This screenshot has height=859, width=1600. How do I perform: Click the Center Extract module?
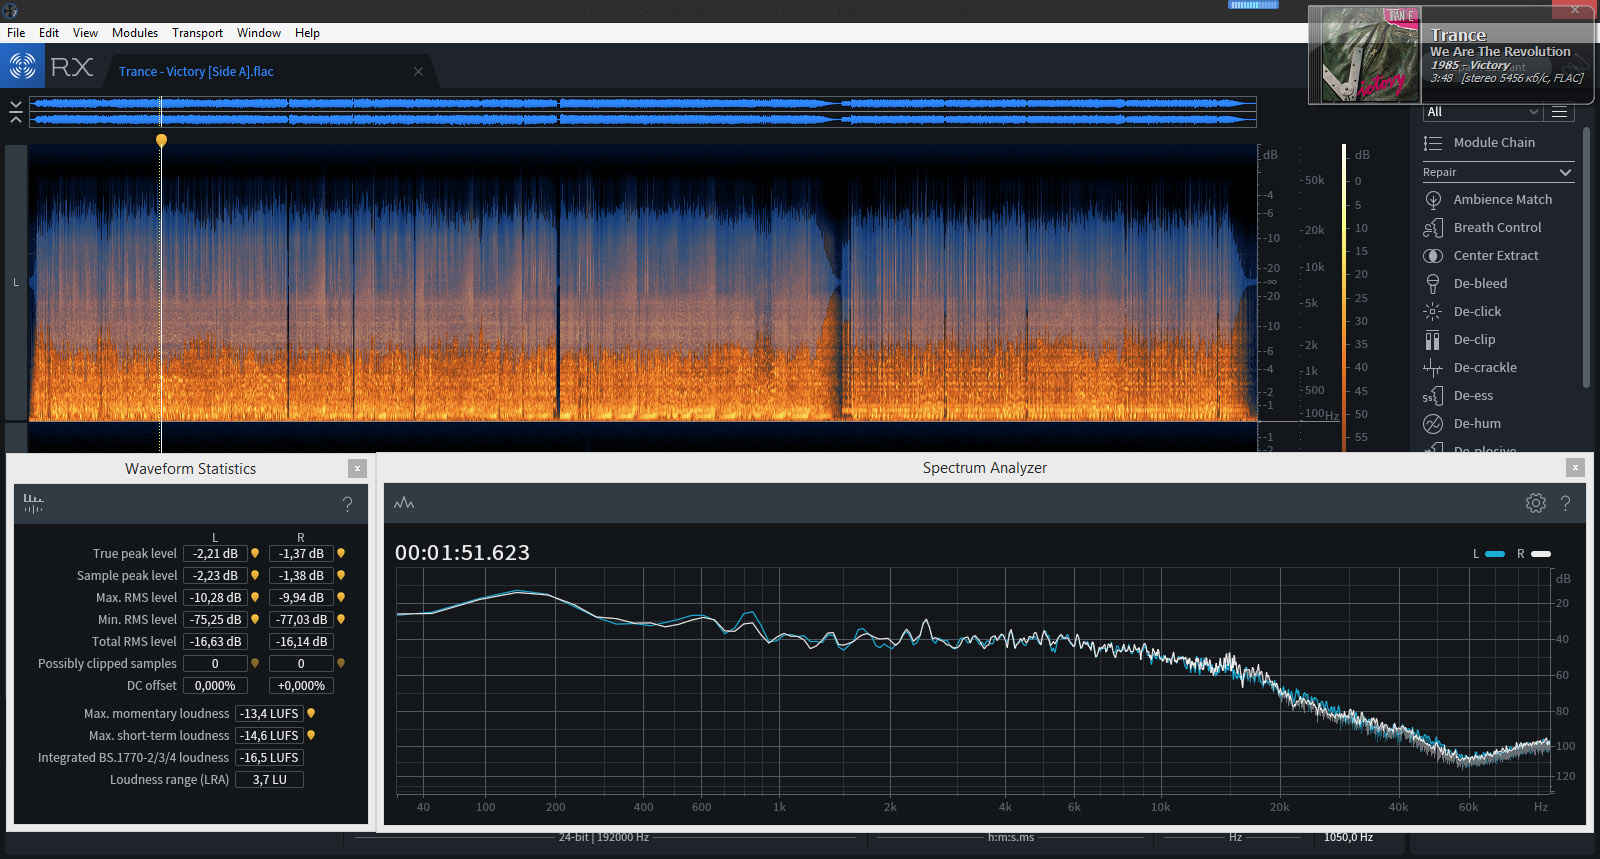pos(1495,256)
